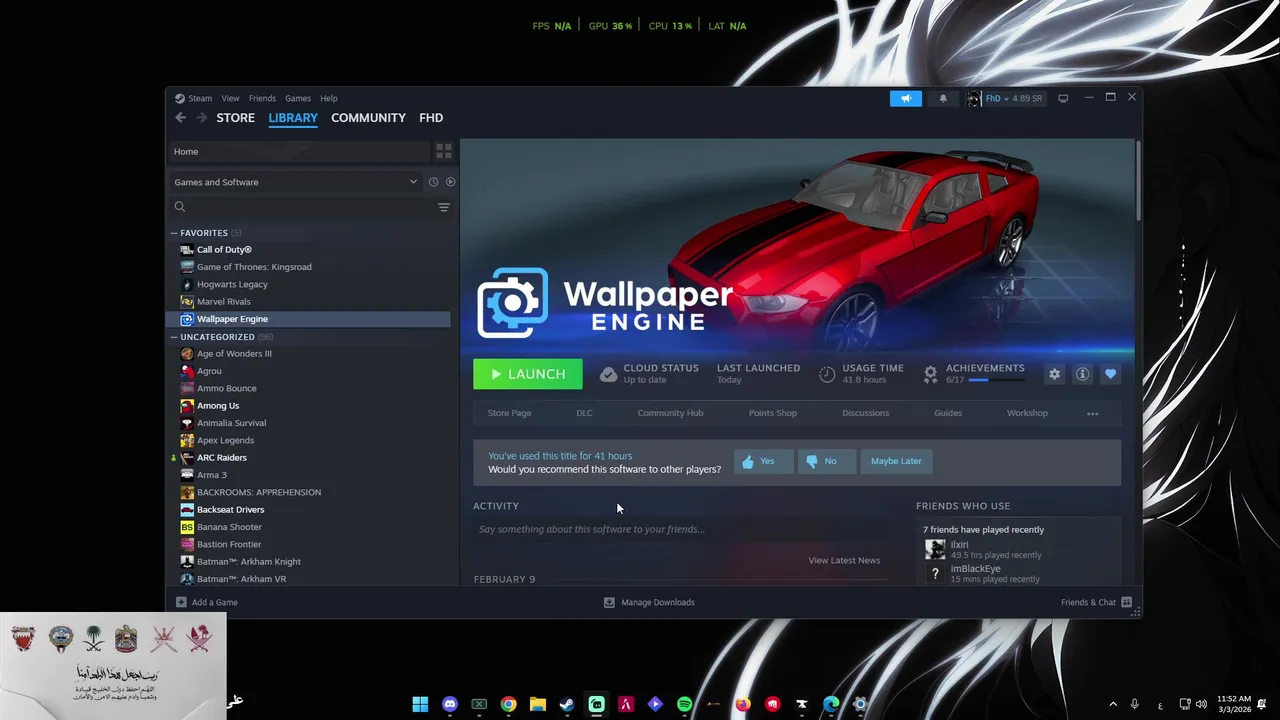This screenshot has width=1280, height=720.
Task: Dismiss the review prompt with Maybe Later
Action: 896,461
